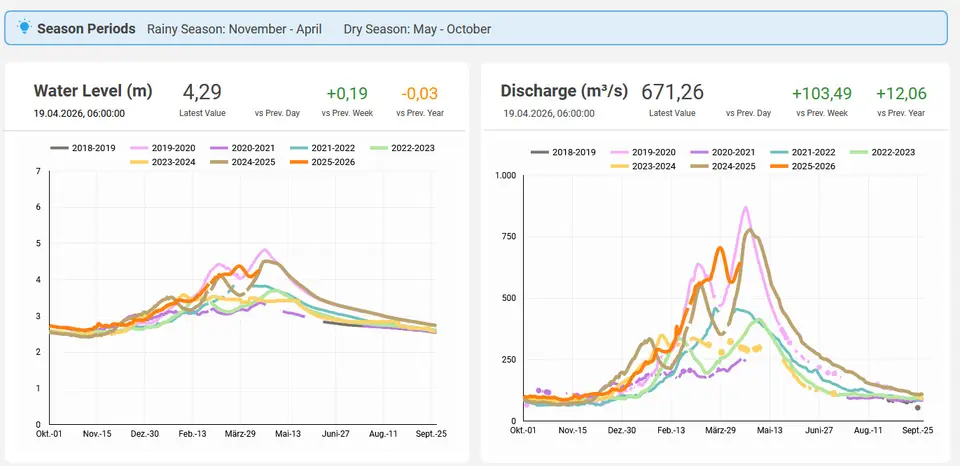Click Okt.-01 on Discharge x-axis
The height and width of the screenshot is (466, 960).
pyautogui.click(x=522, y=430)
